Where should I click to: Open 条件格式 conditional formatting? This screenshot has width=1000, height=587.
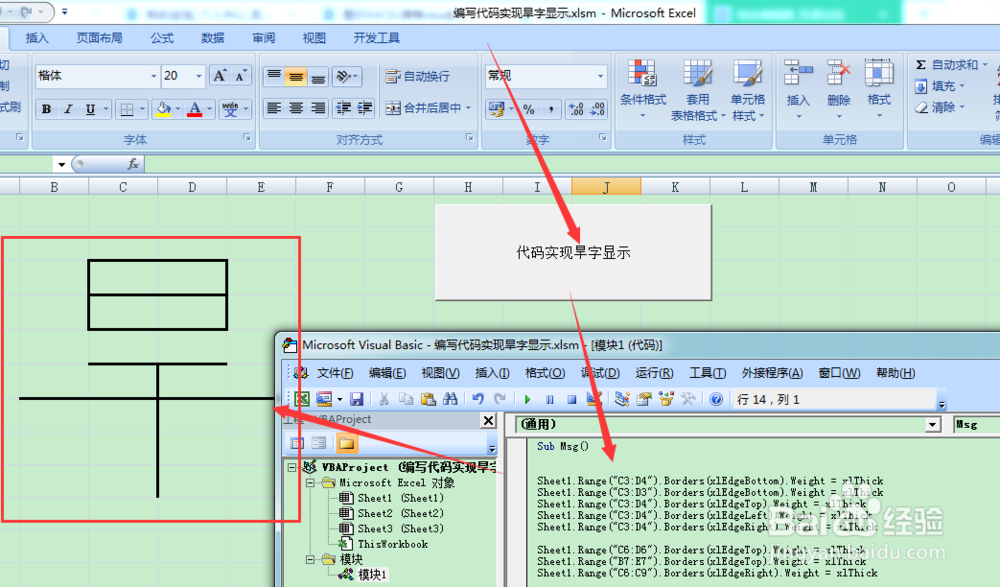(x=643, y=89)
